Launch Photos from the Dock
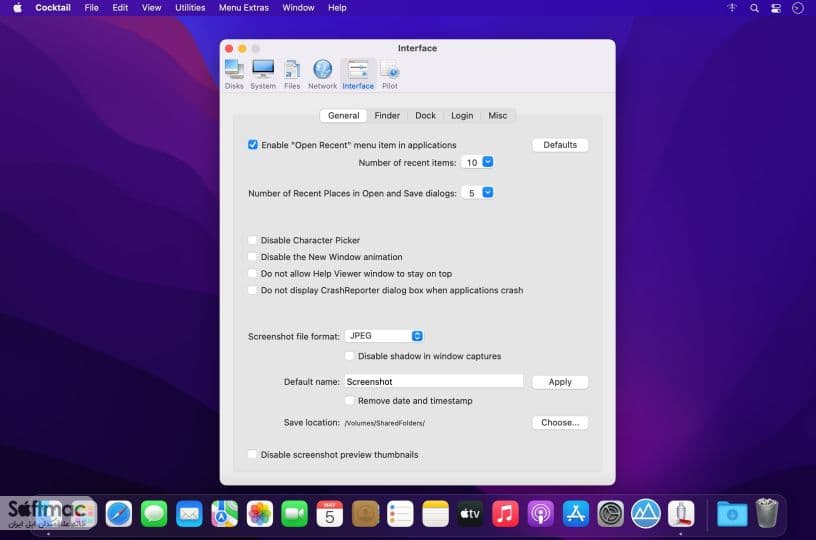 pyautogui.click(x=259, y=514)
